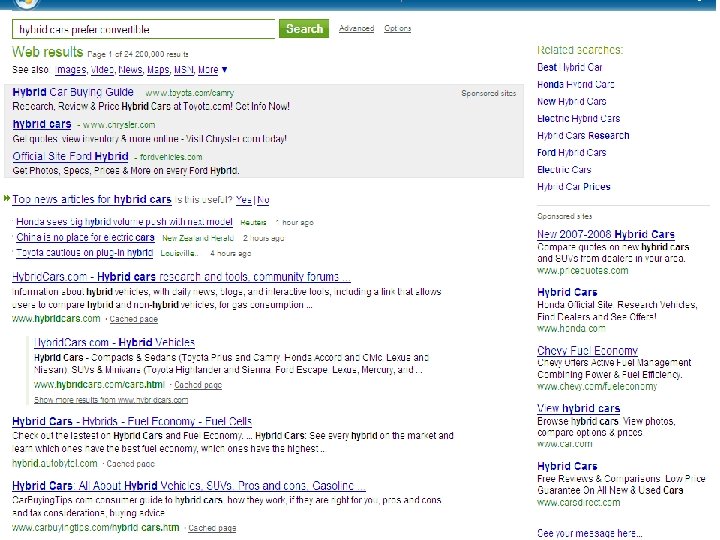720x540 pixels.
Task: Open HybridCars.com Hybrid Vehicles result
Action: coord(114,343)
